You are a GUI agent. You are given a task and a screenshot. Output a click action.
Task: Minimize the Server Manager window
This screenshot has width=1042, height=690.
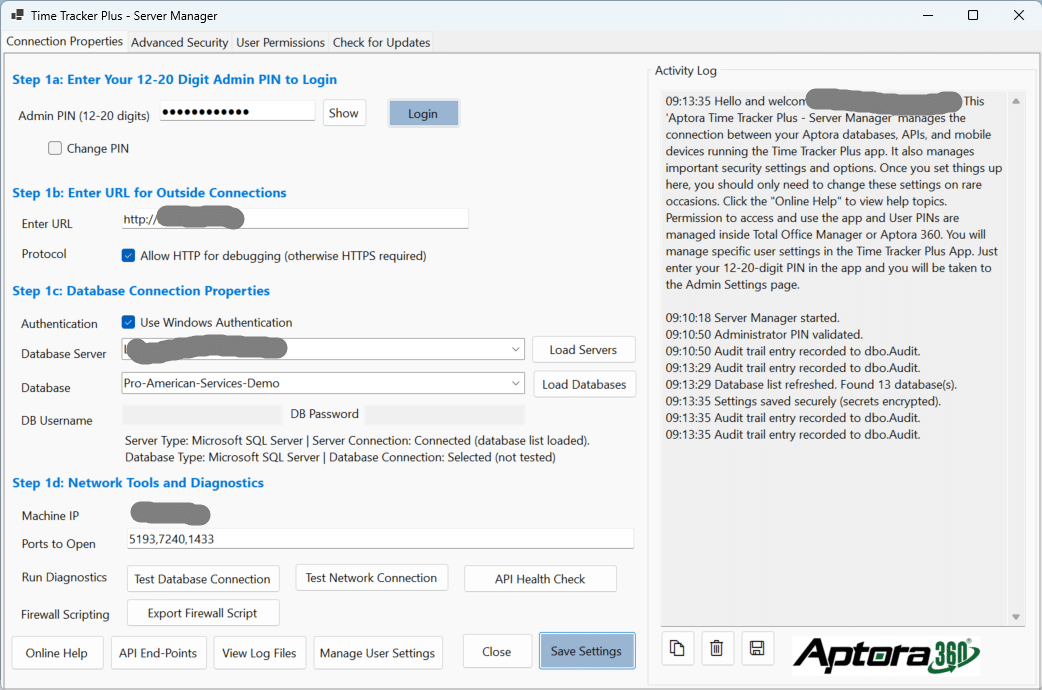[x=928, y=15]
